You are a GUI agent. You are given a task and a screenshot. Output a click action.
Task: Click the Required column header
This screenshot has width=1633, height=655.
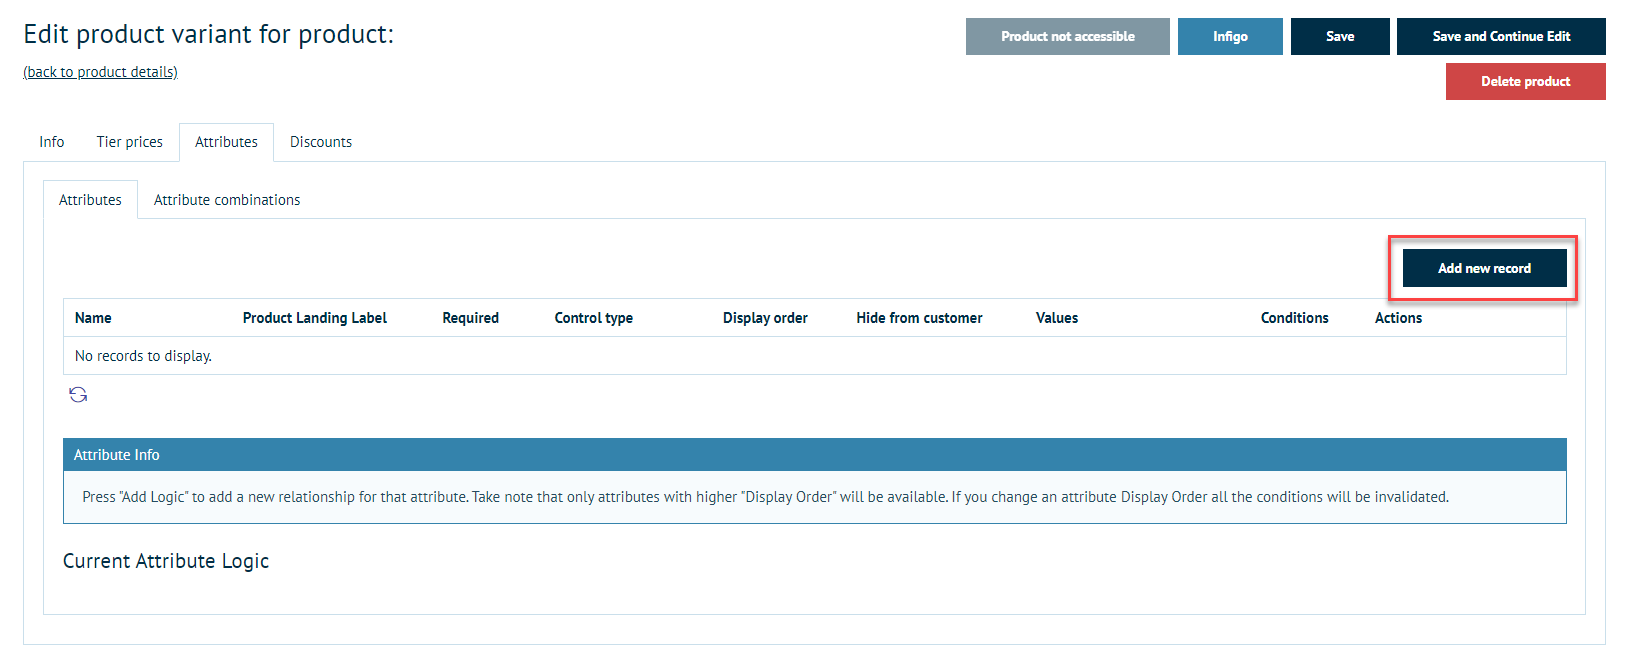click(x=471, y=318)
